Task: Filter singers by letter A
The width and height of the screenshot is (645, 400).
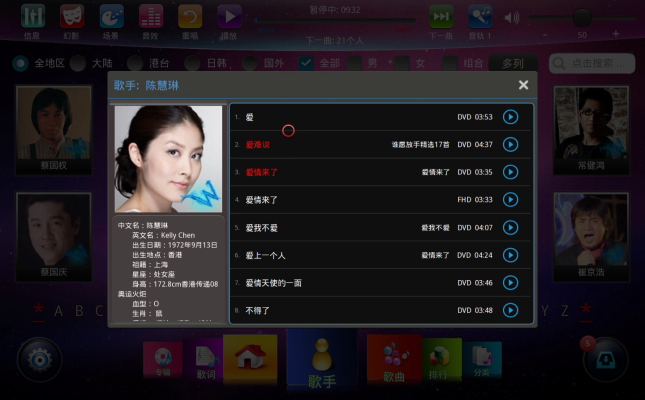Action: [58, 311]
